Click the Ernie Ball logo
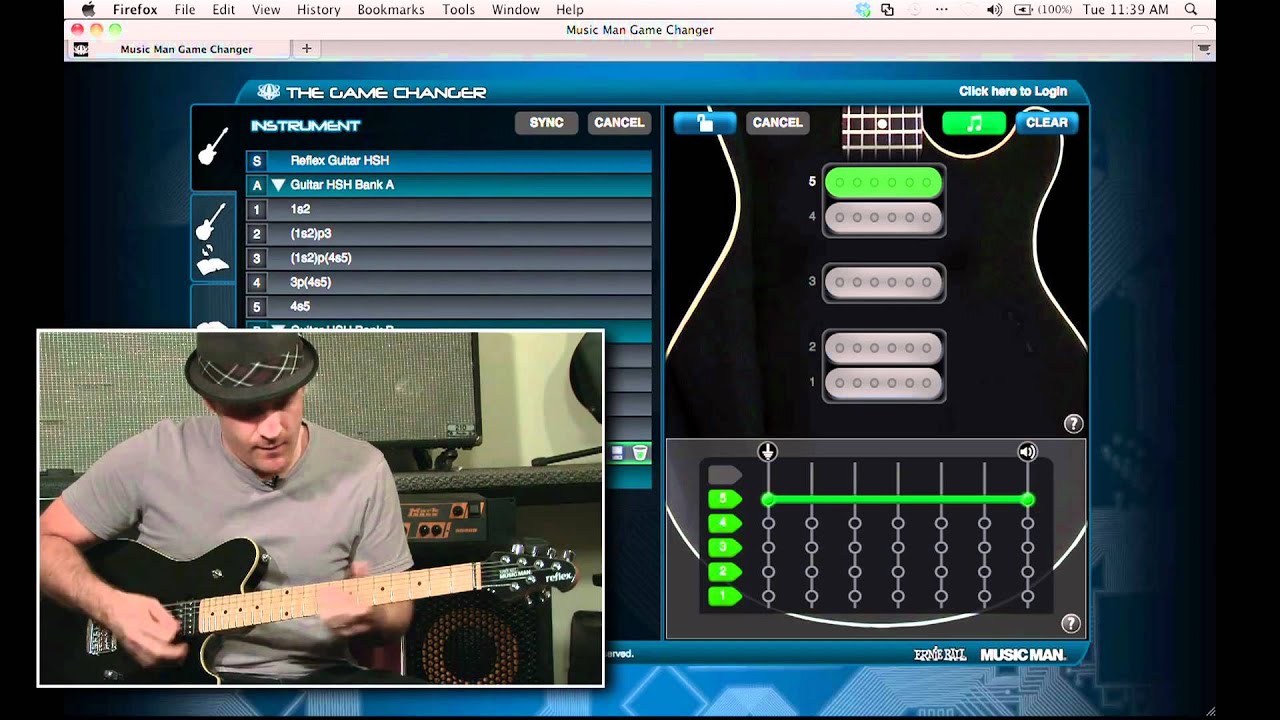 point(940,654)
